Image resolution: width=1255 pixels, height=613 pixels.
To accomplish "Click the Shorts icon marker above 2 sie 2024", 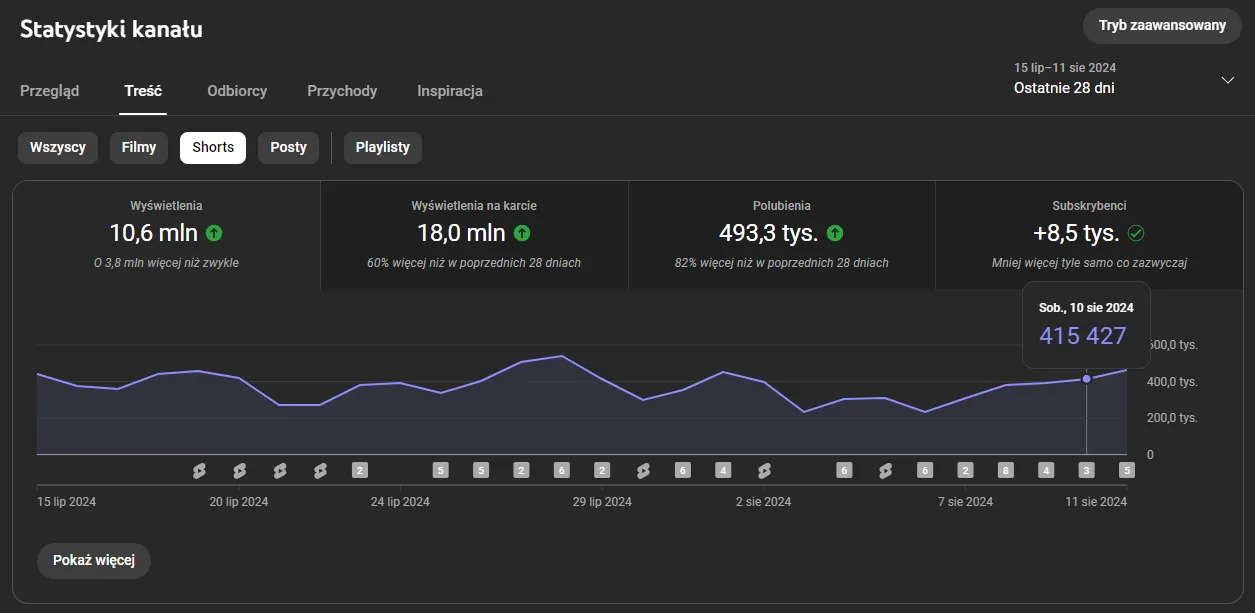I will tap(764, 470).
